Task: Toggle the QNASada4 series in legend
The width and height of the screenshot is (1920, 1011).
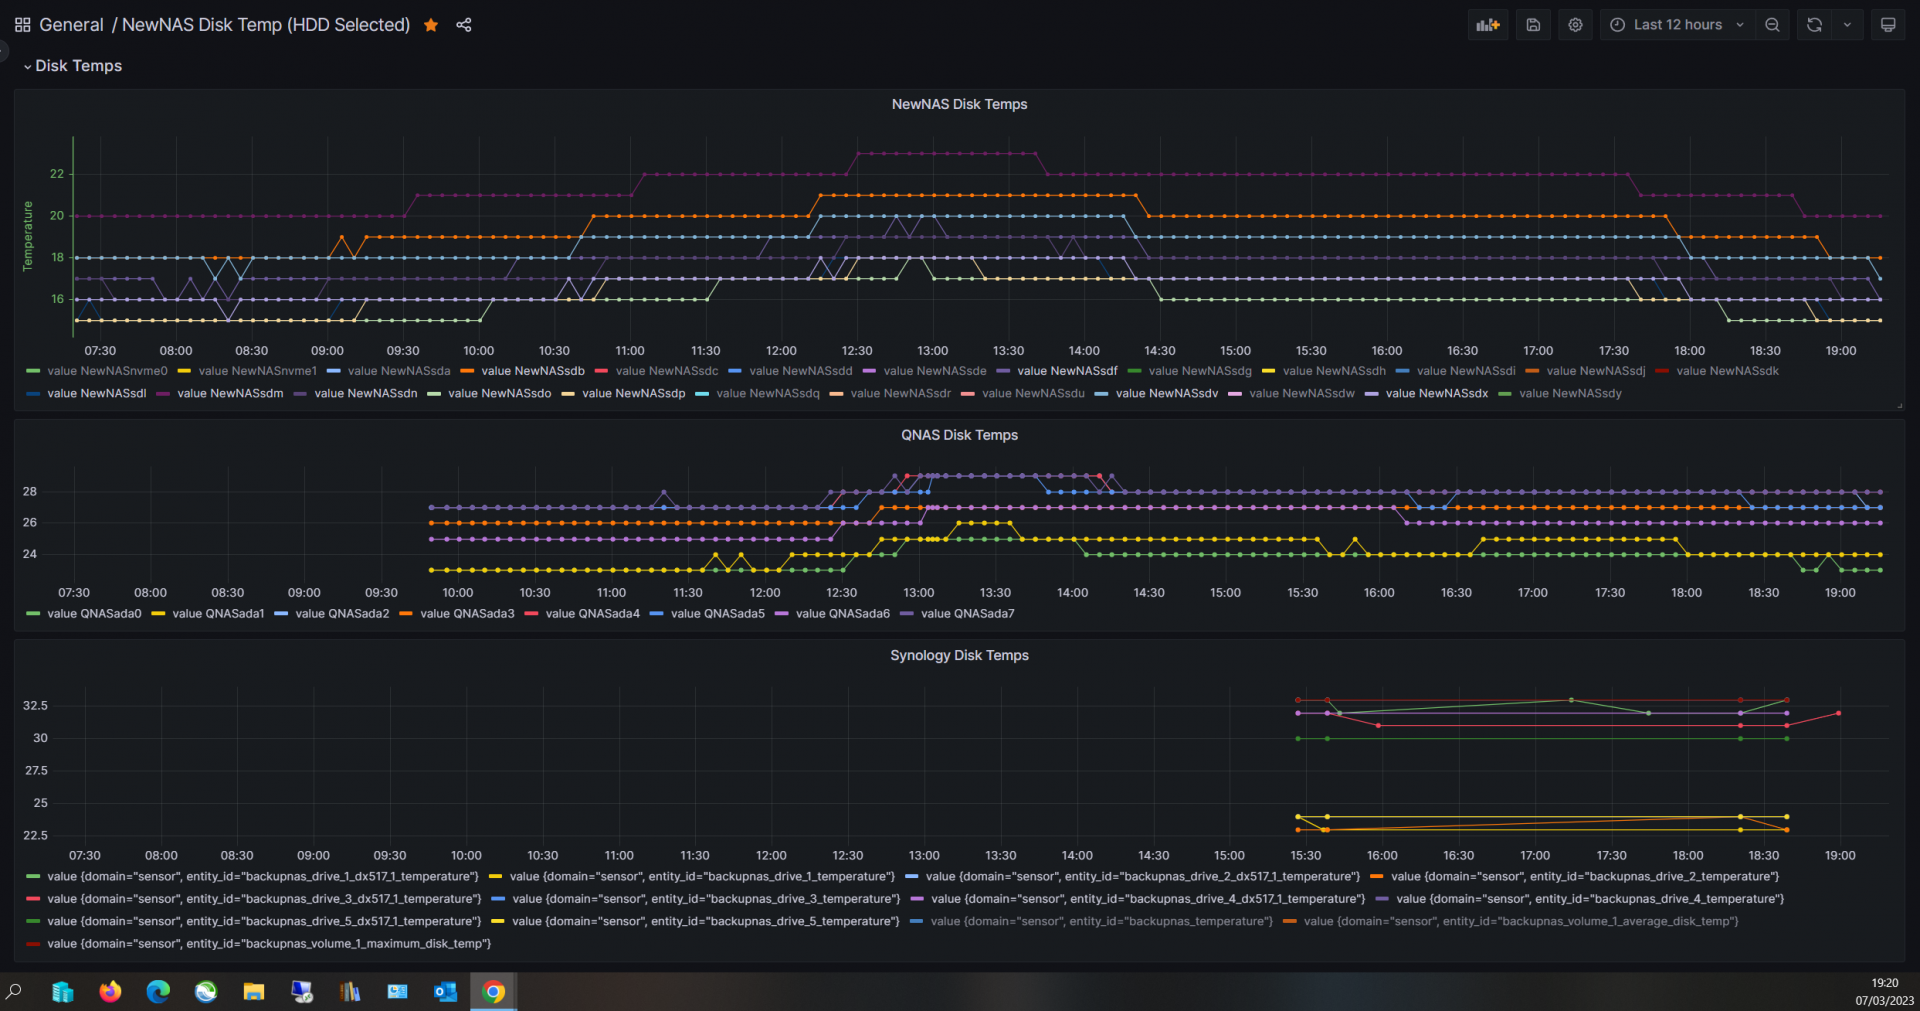Action: (x=592, y=614)
